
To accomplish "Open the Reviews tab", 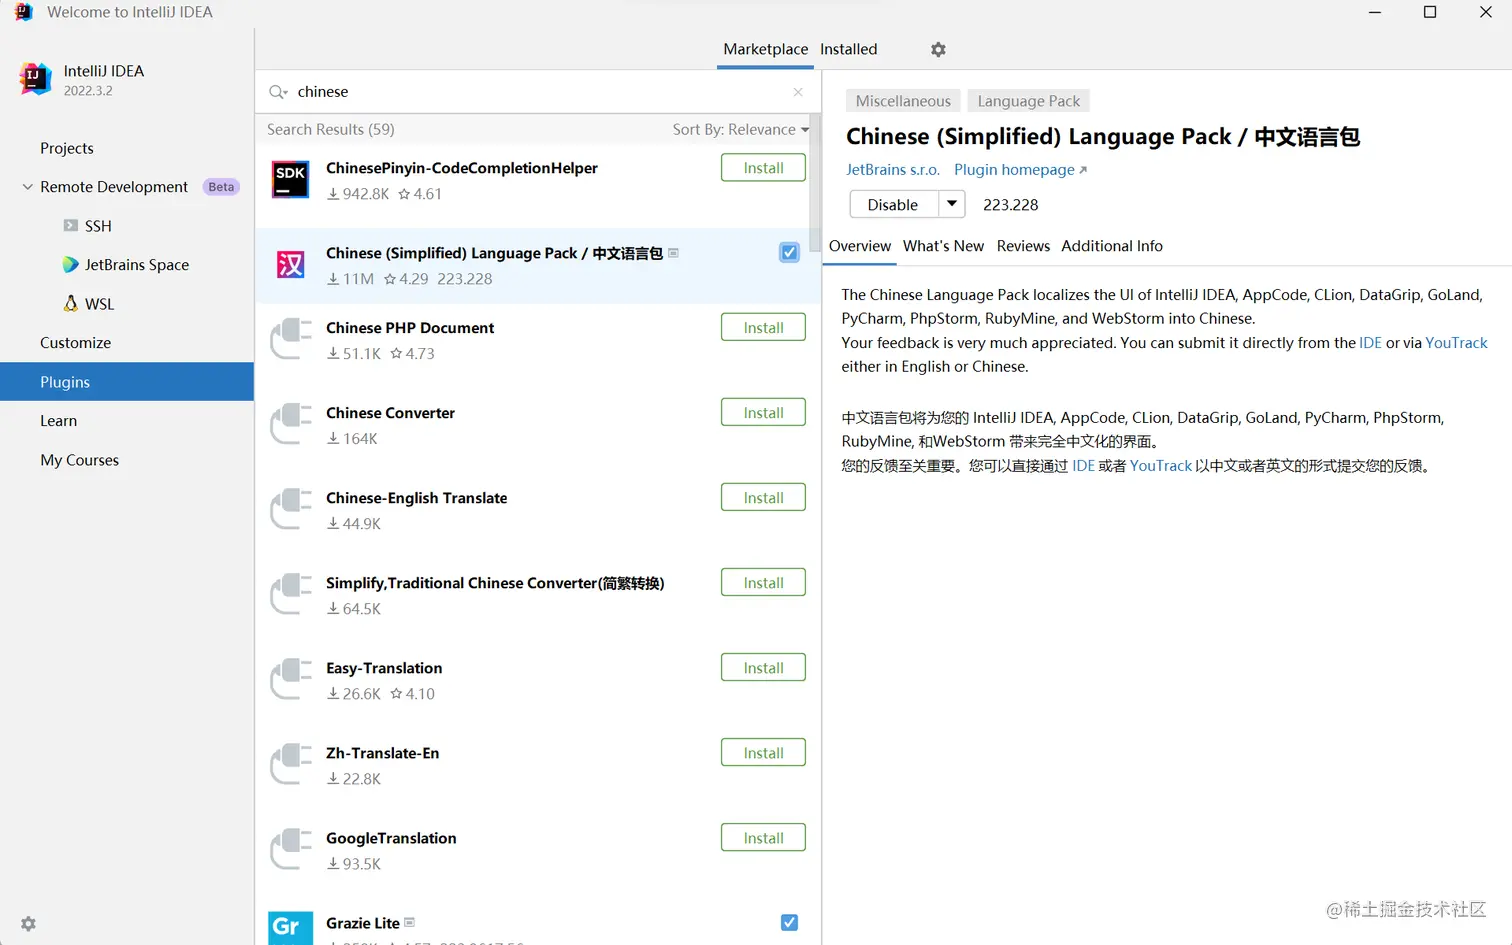I will 1023,246.
